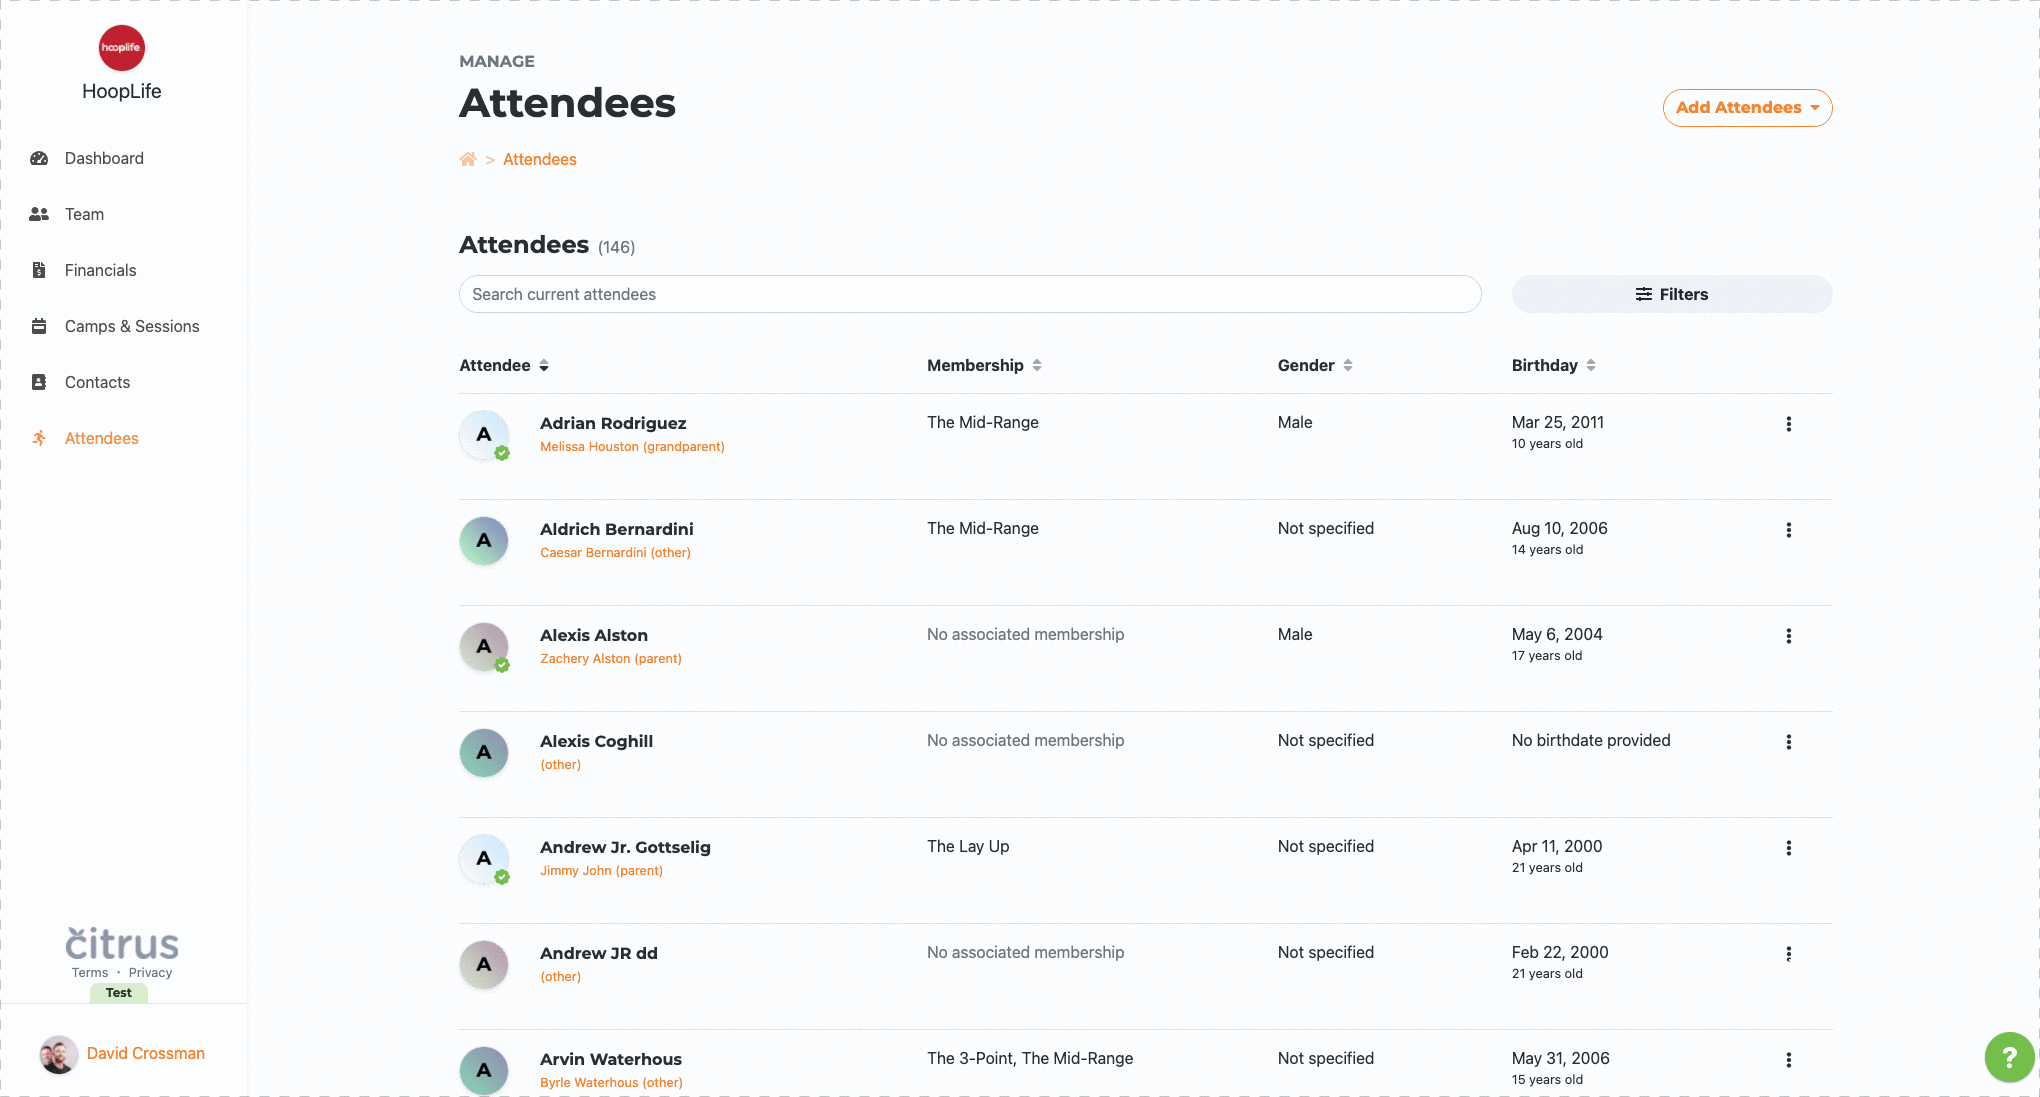Open the Contacts section
2040x1097 pixels.
click(96, 382)
